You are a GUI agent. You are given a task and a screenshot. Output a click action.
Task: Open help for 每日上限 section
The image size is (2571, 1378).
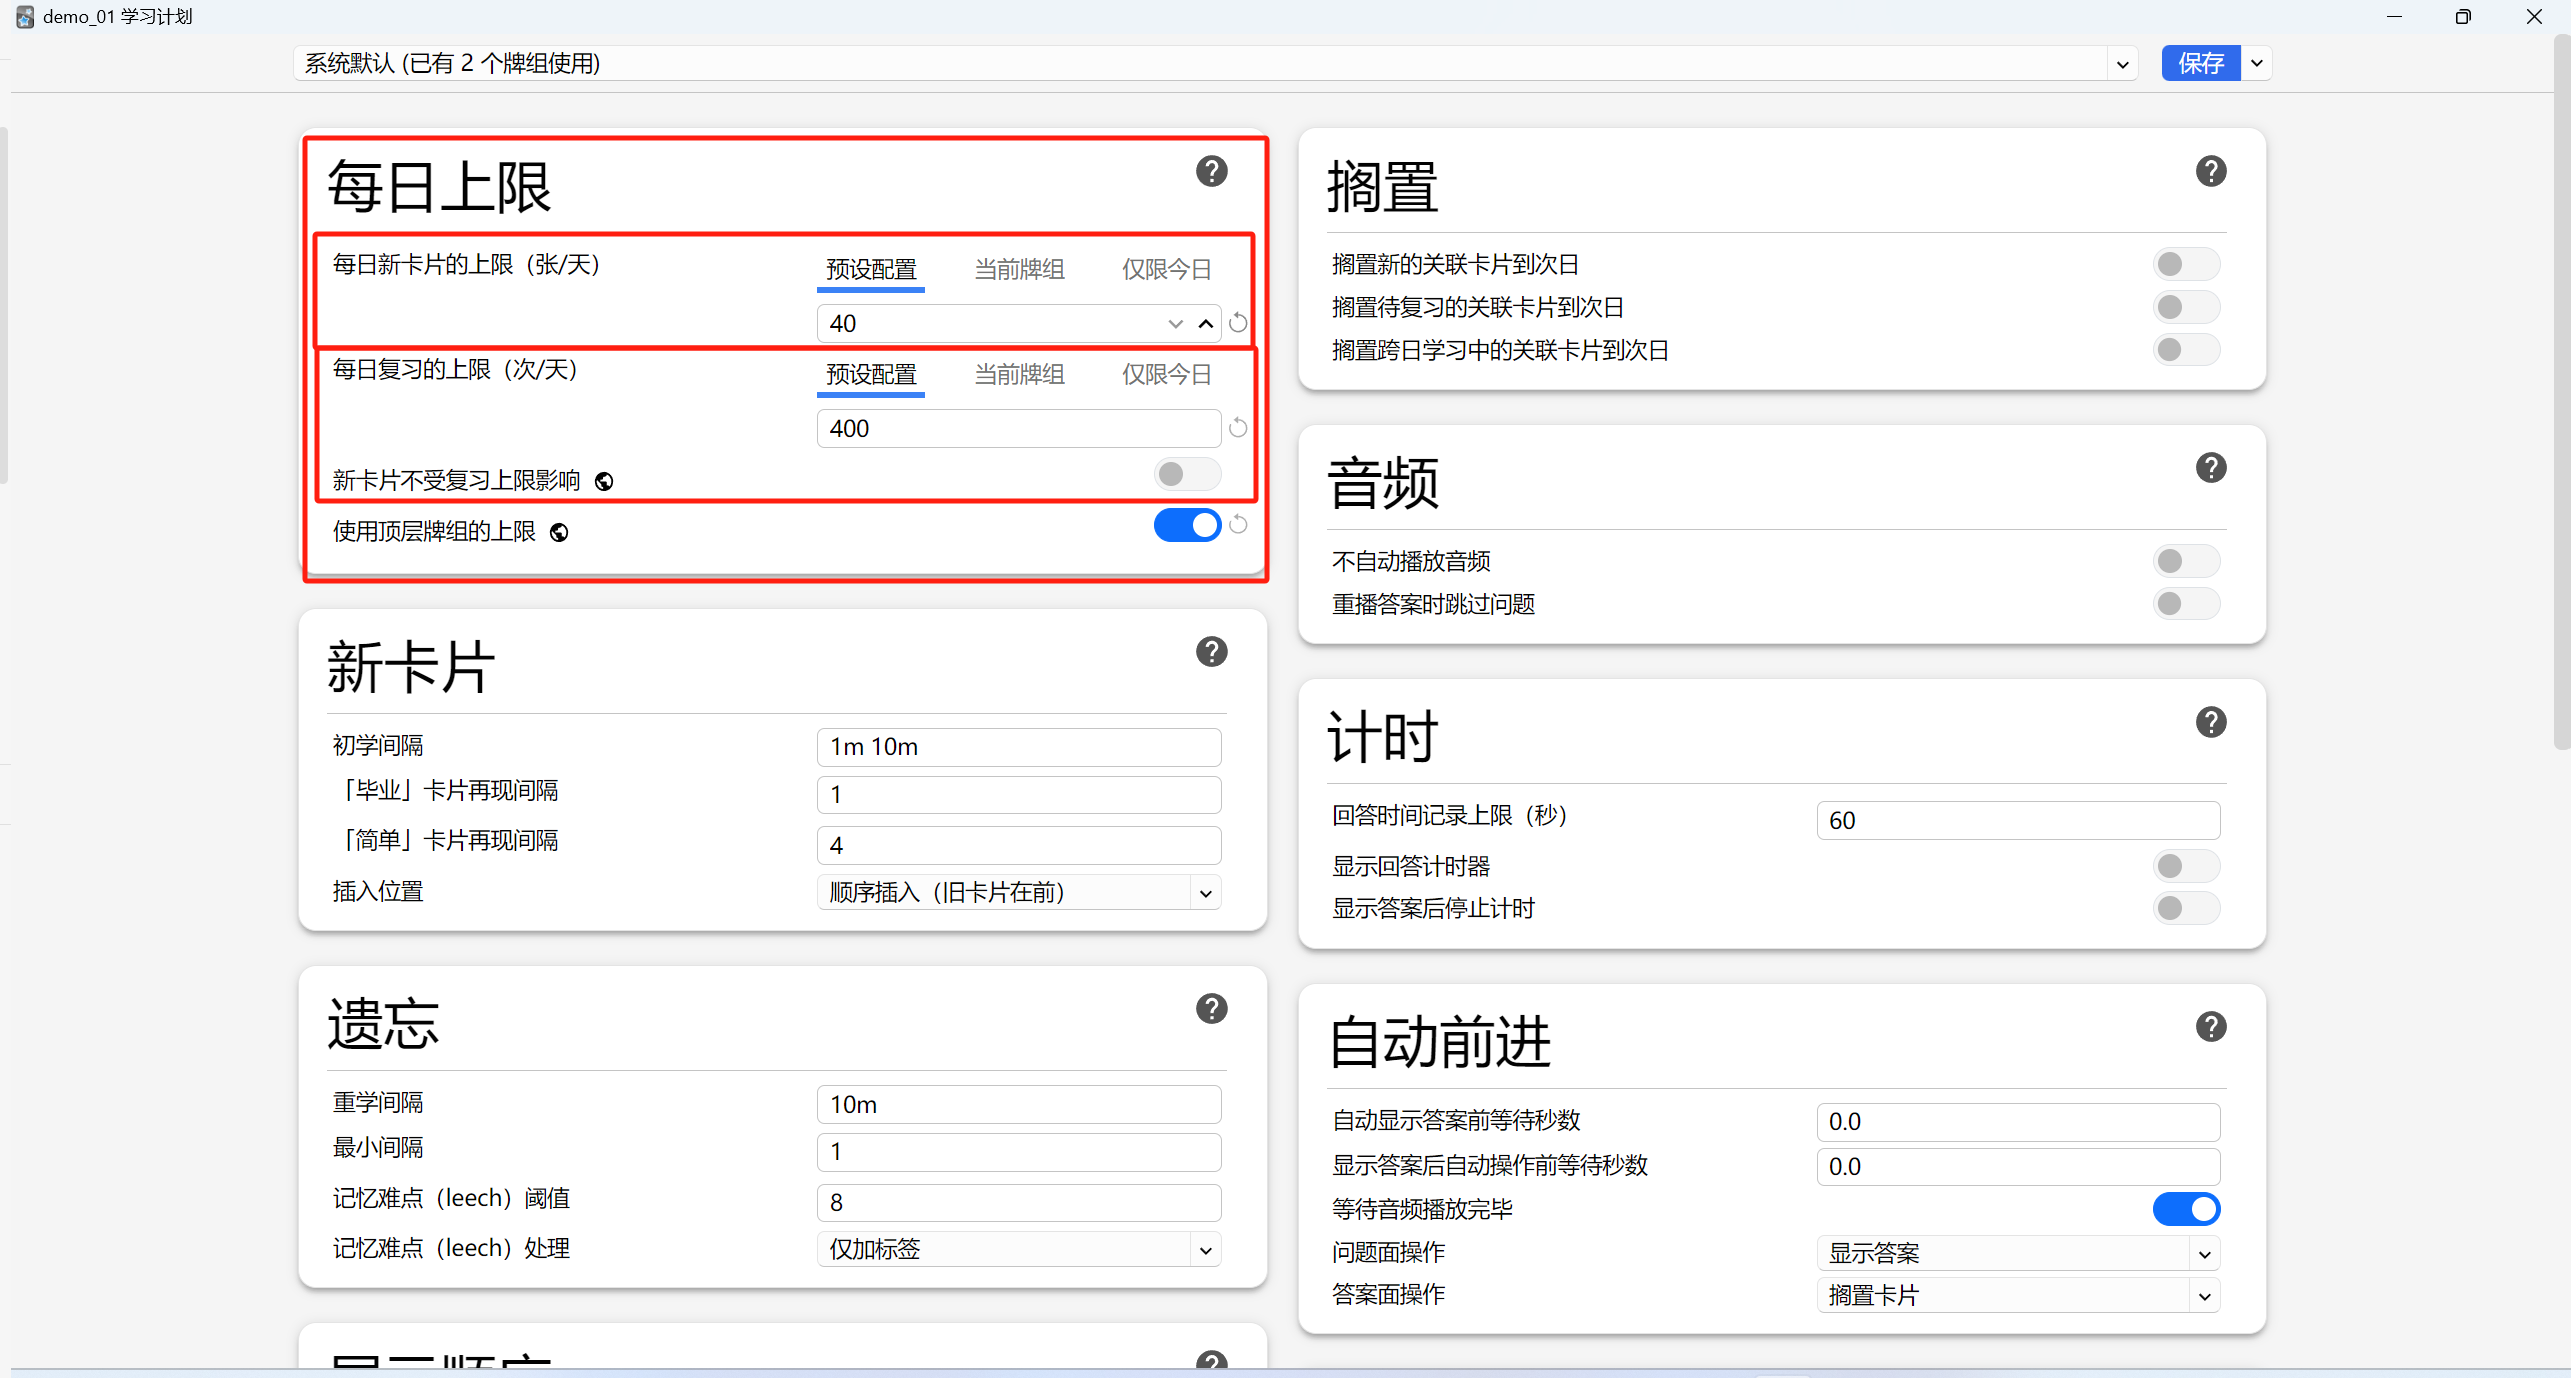pos(1211,171)
